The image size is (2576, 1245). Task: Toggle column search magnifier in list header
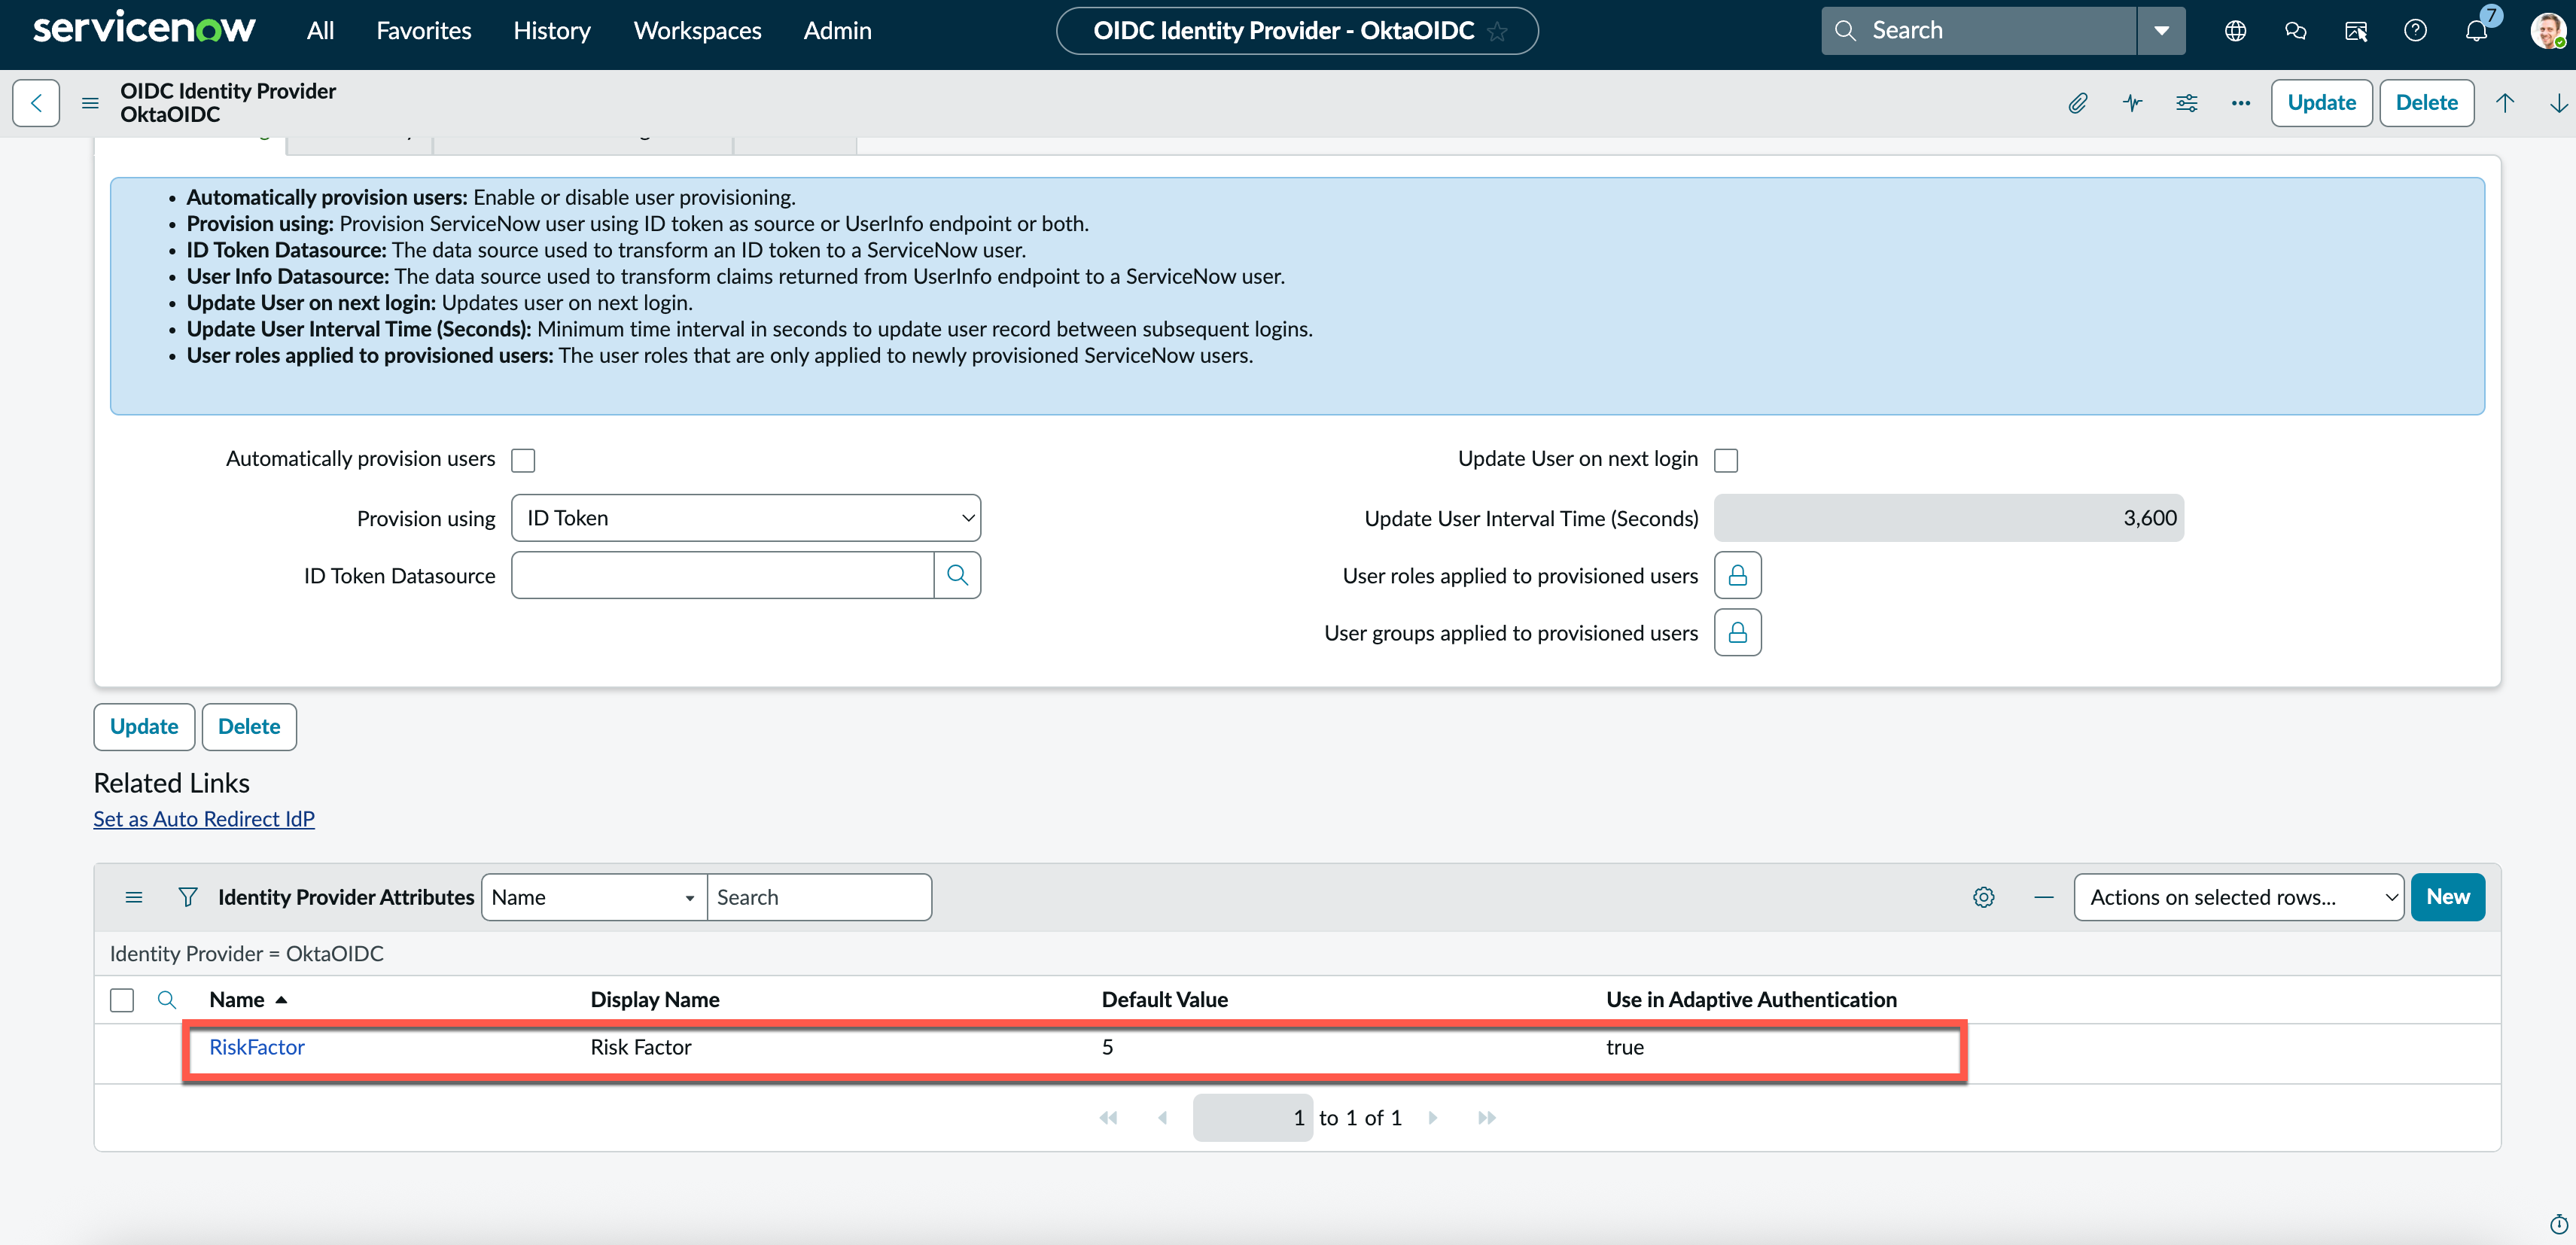coord(167,1000)
